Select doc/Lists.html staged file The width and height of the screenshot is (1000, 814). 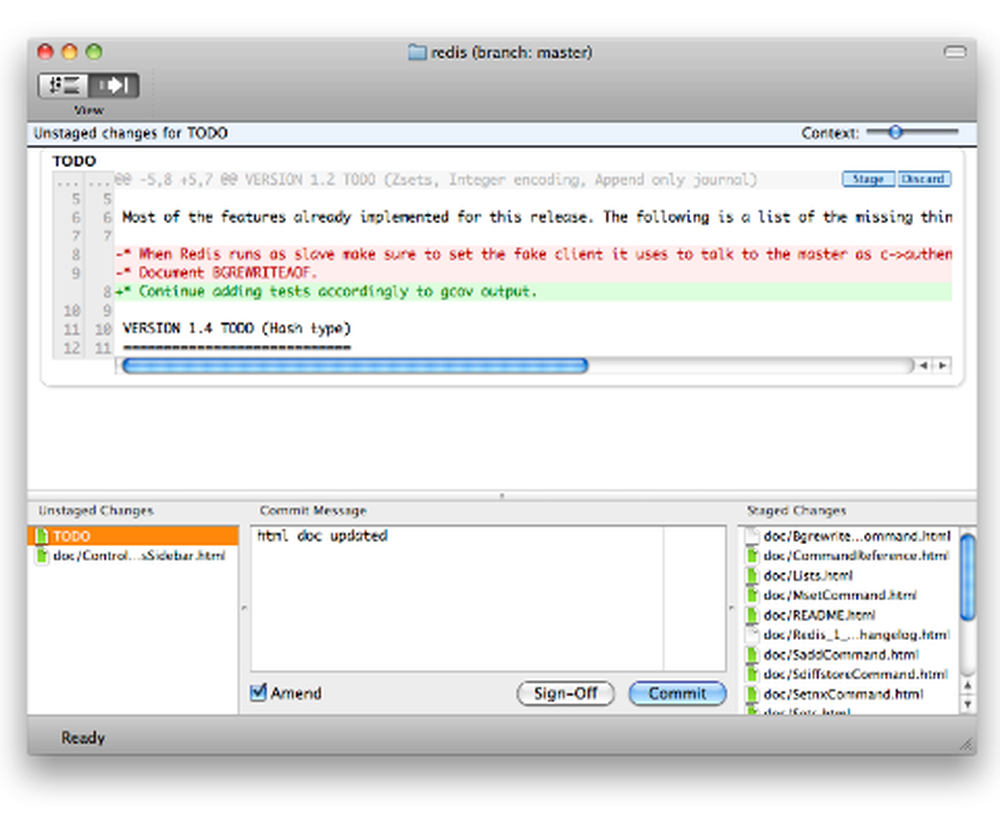click(x=849, y=575)
